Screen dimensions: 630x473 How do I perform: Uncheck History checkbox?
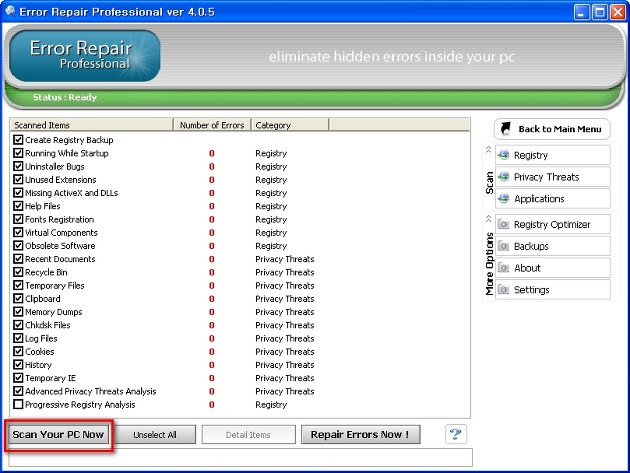point(18,364)
